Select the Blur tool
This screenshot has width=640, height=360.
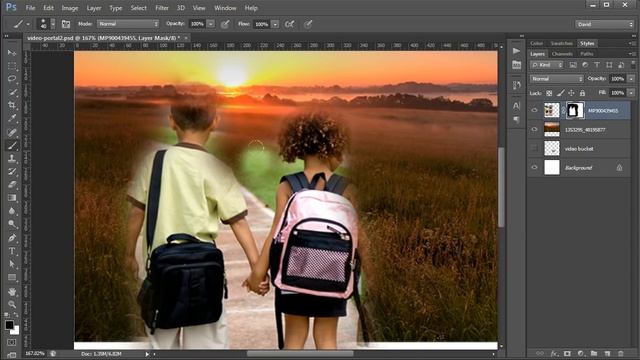[12, 211]
